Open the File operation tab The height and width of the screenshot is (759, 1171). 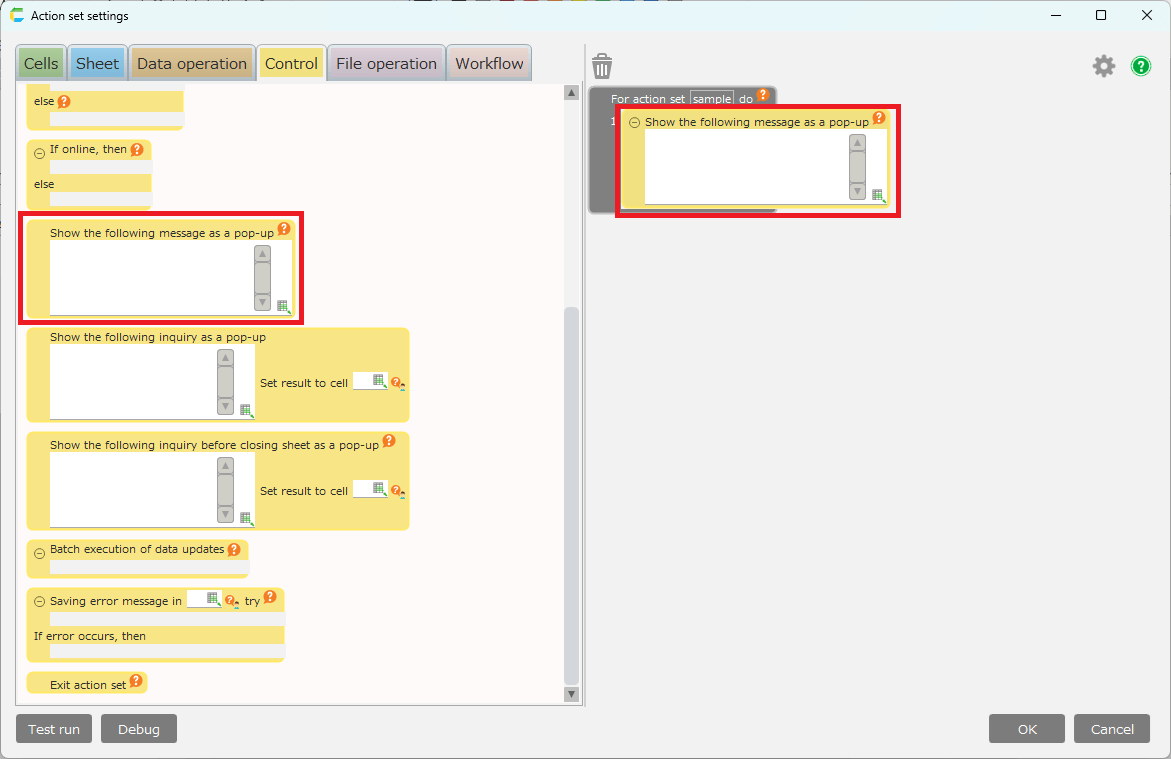tap(386, 64)
